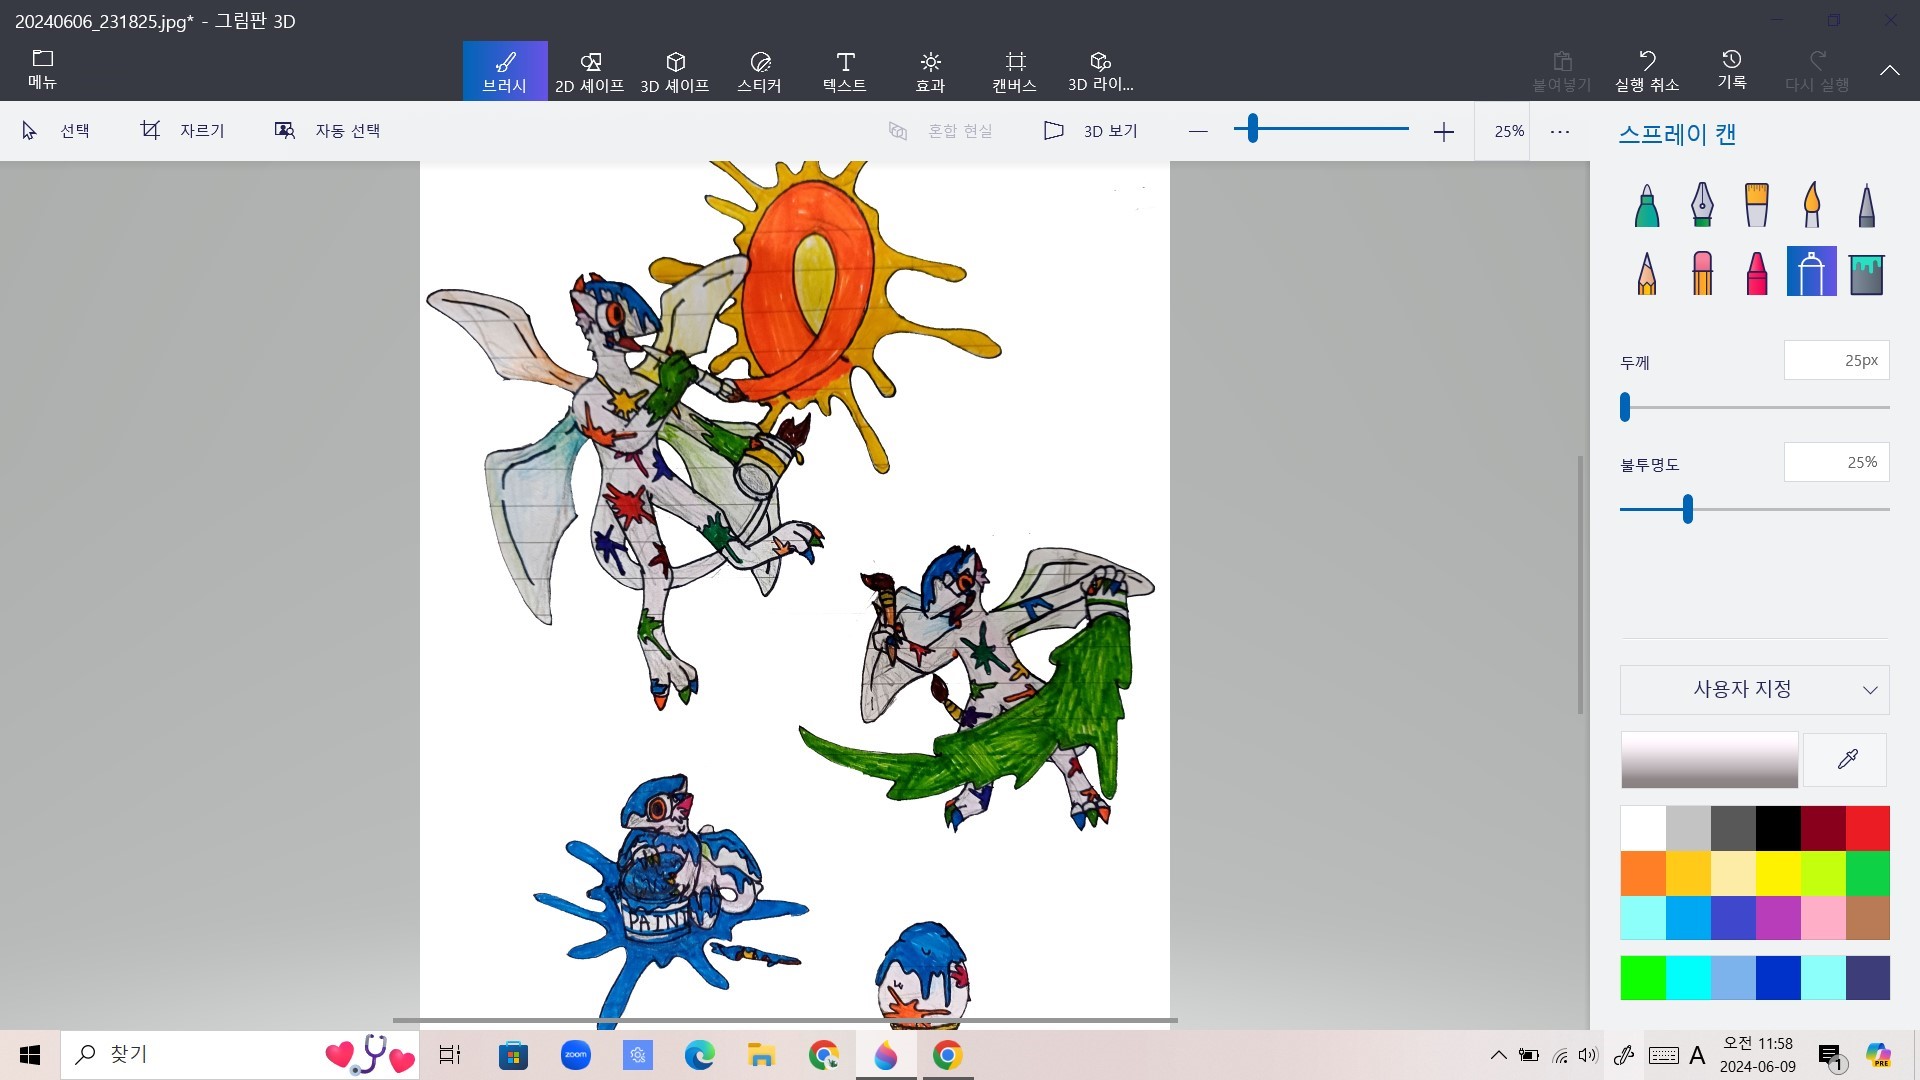Screen dimensions: 1920x1080
Task: Select the Fill bucket tool
Action: tap(1866, 272)
